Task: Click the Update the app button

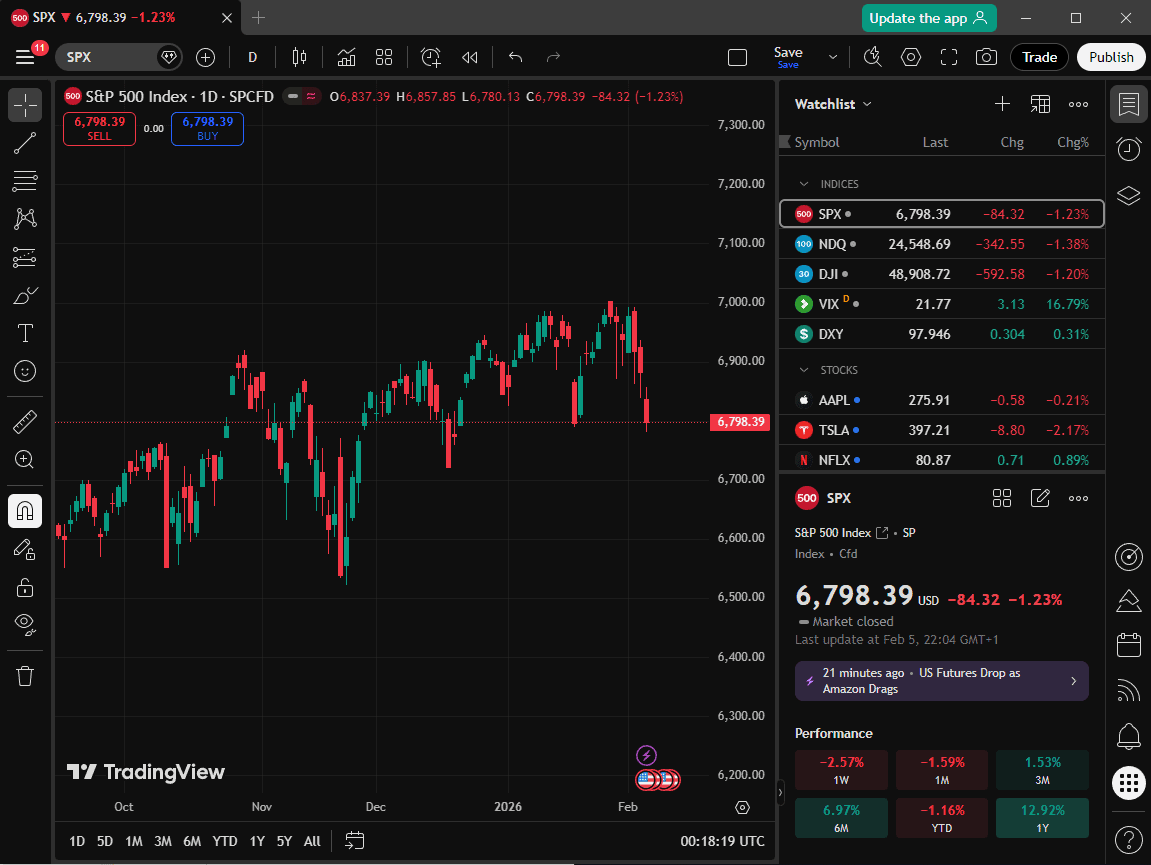Action: click(928, 18)
